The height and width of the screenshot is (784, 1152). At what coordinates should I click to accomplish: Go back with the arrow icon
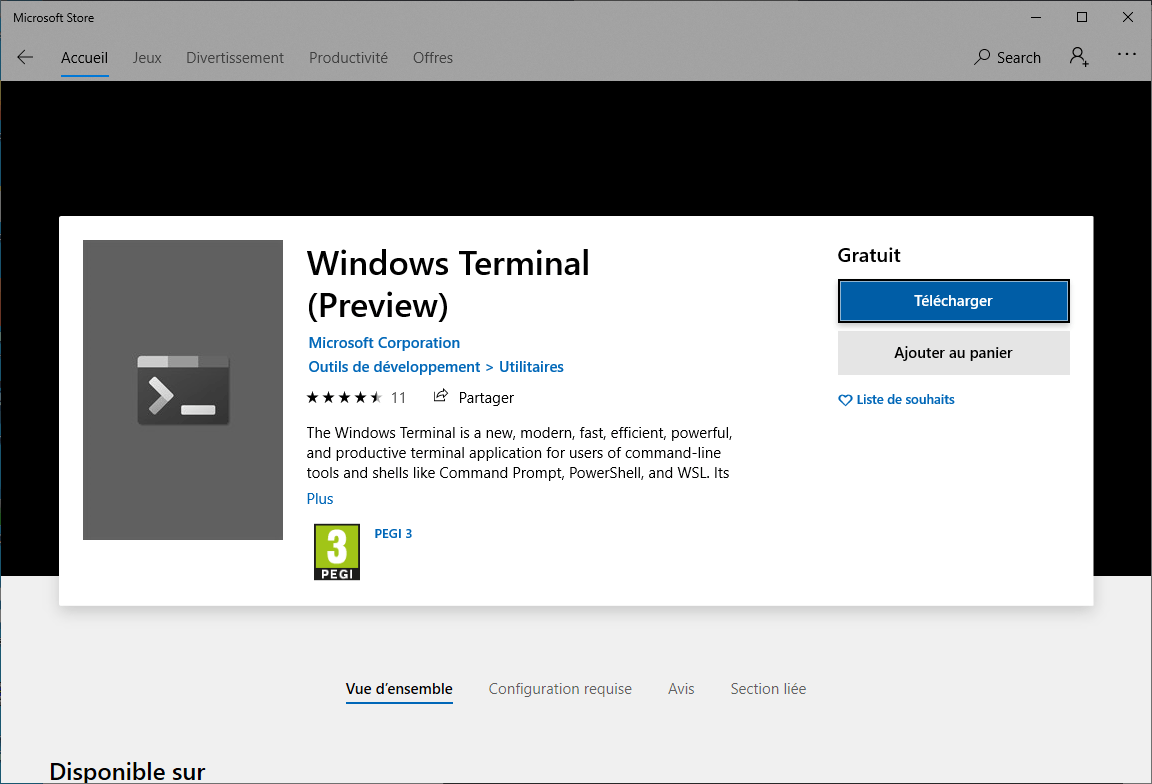tap(25, 57)
